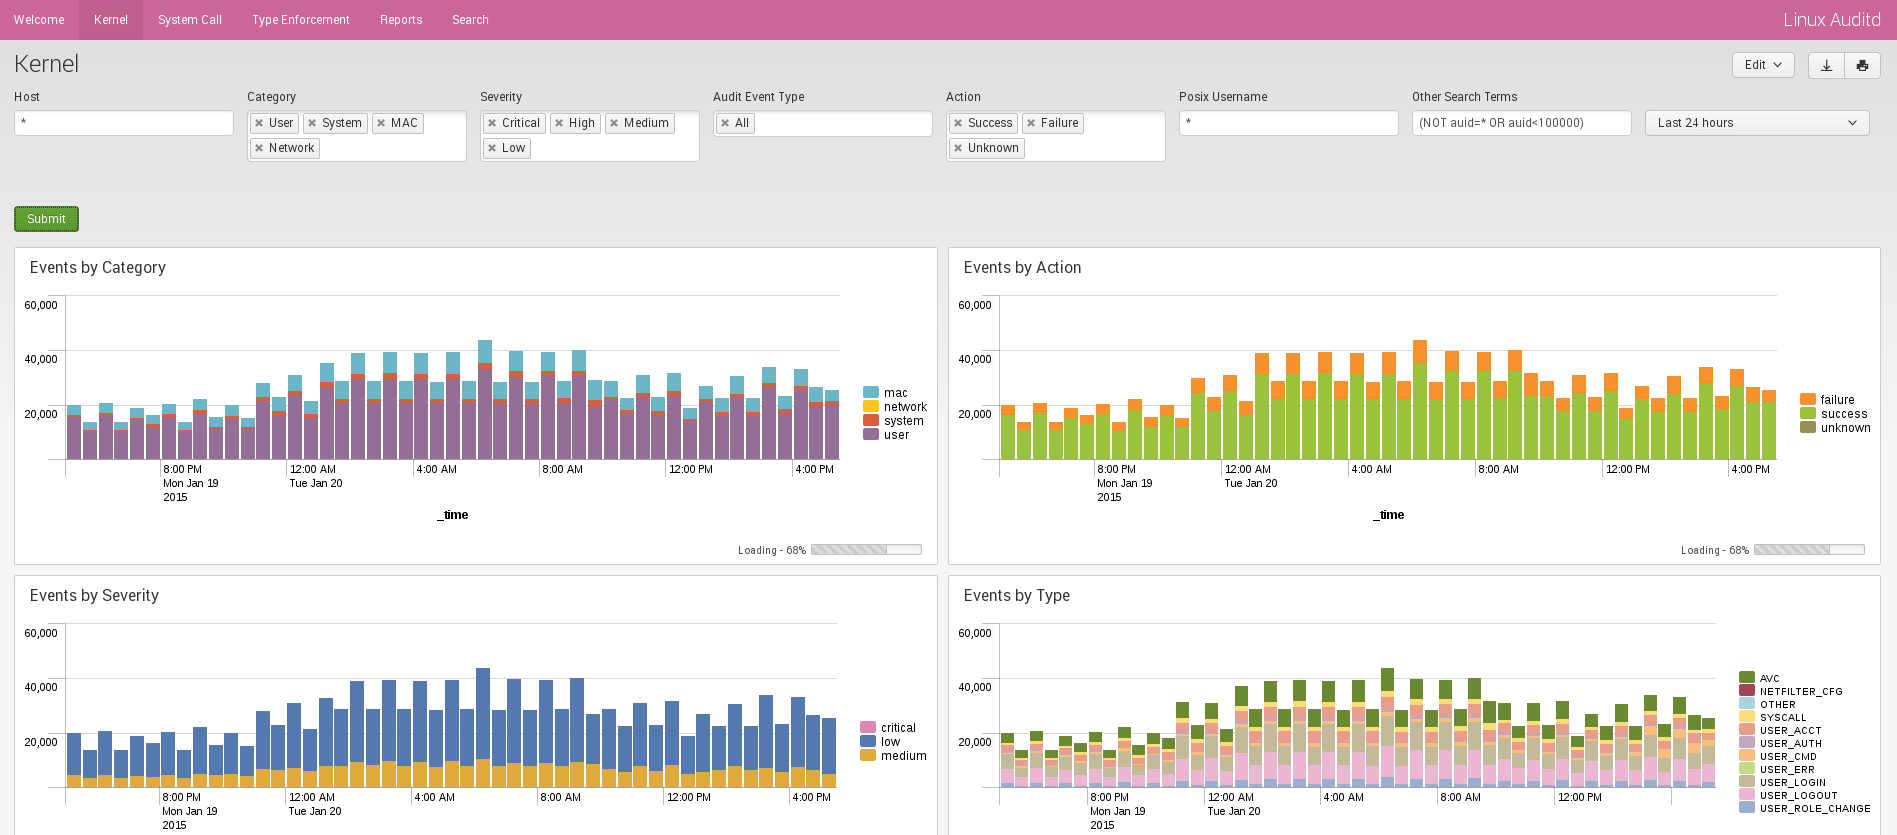Select the Kernel navigation tab

coord(111,20)
